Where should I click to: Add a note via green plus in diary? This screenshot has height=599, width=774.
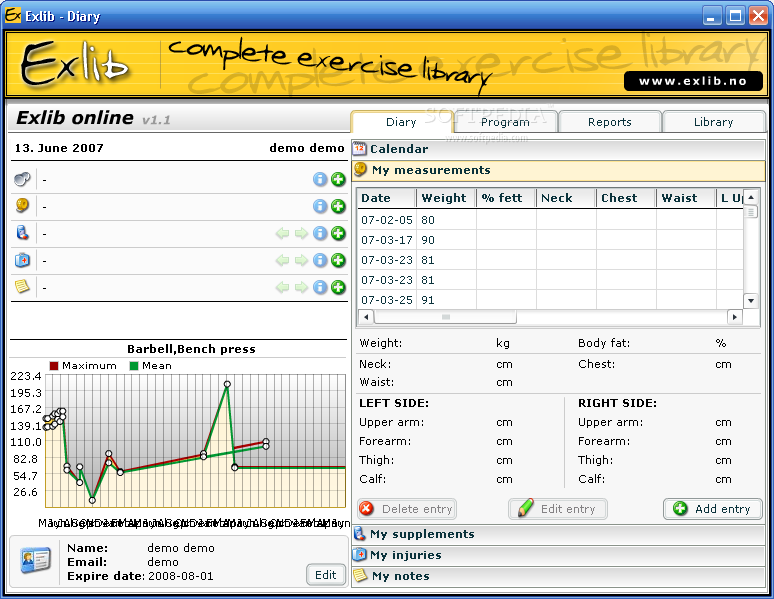pyautogui.click(x=338, y=287)
